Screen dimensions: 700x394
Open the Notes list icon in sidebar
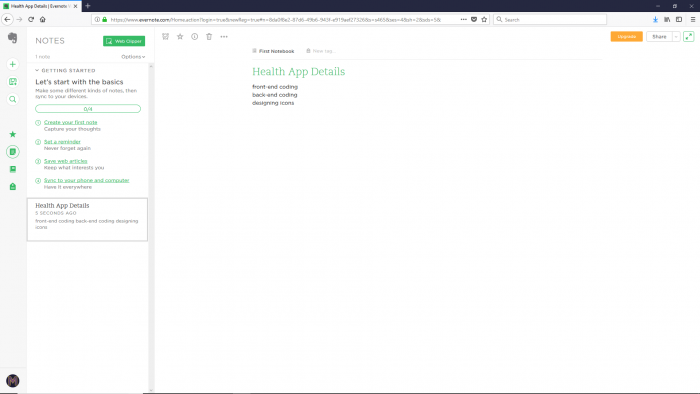[x=12, y=152]
